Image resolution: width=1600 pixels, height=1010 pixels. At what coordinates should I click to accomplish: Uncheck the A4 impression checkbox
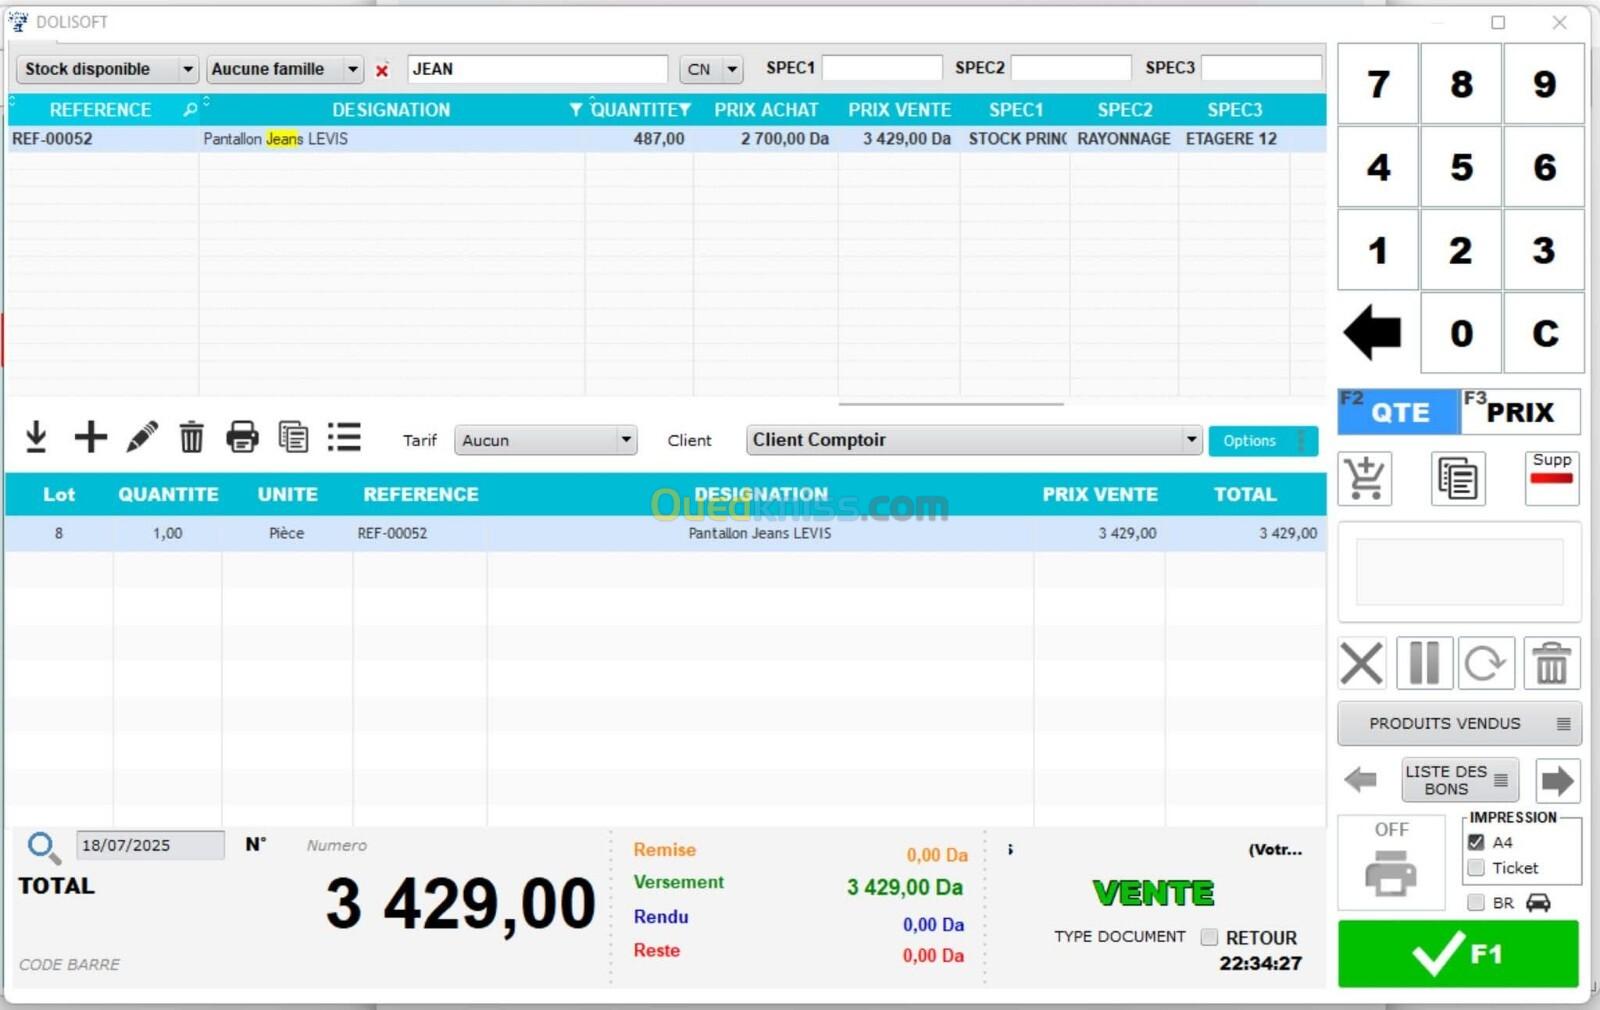pos(1476,842)
